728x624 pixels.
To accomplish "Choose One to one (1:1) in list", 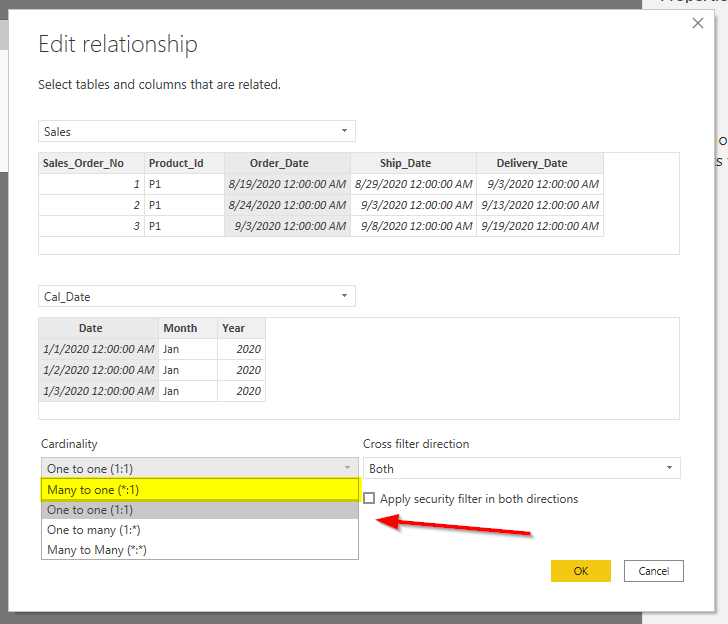I will tap(200, 510).
